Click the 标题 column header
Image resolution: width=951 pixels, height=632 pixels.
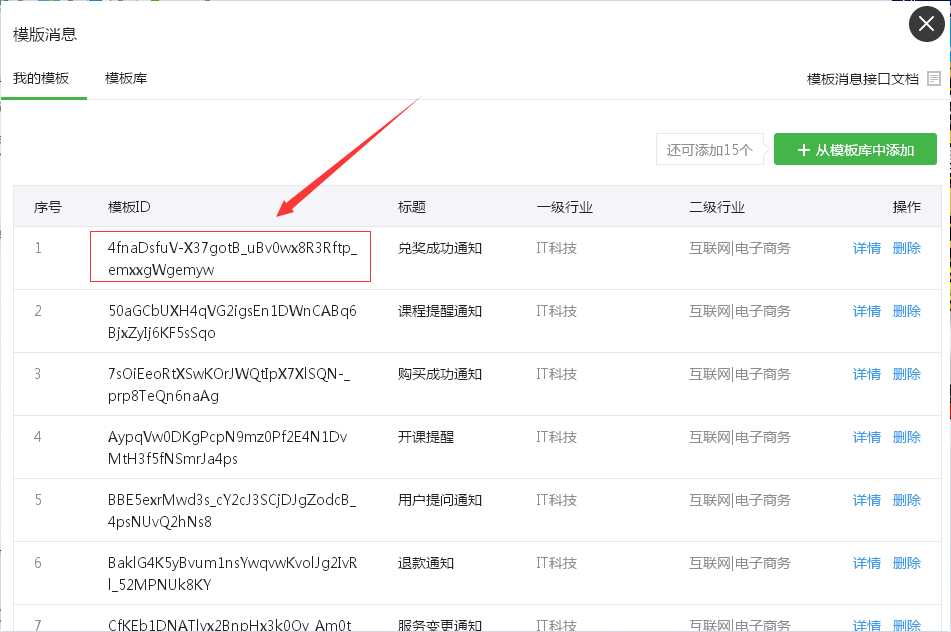pyautogui.click(x=412, y=207)
